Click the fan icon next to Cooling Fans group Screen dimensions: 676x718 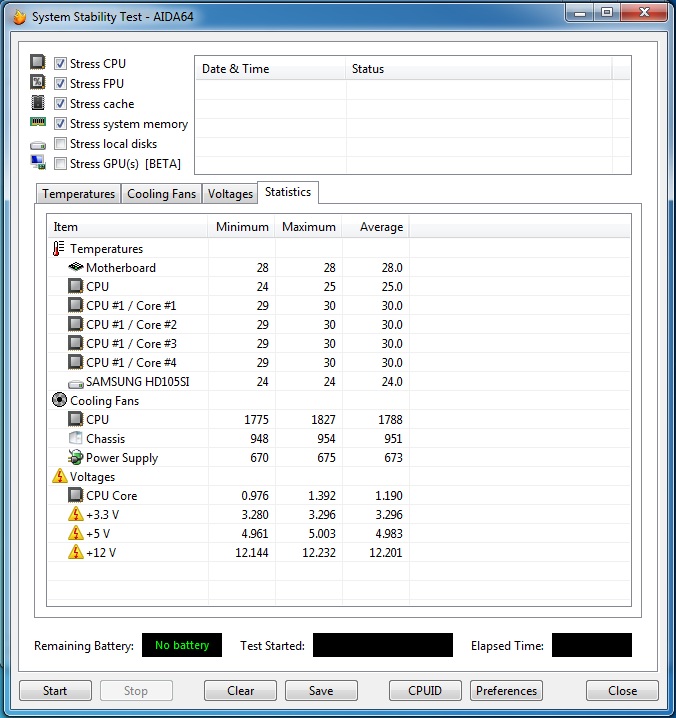(60, 400)
